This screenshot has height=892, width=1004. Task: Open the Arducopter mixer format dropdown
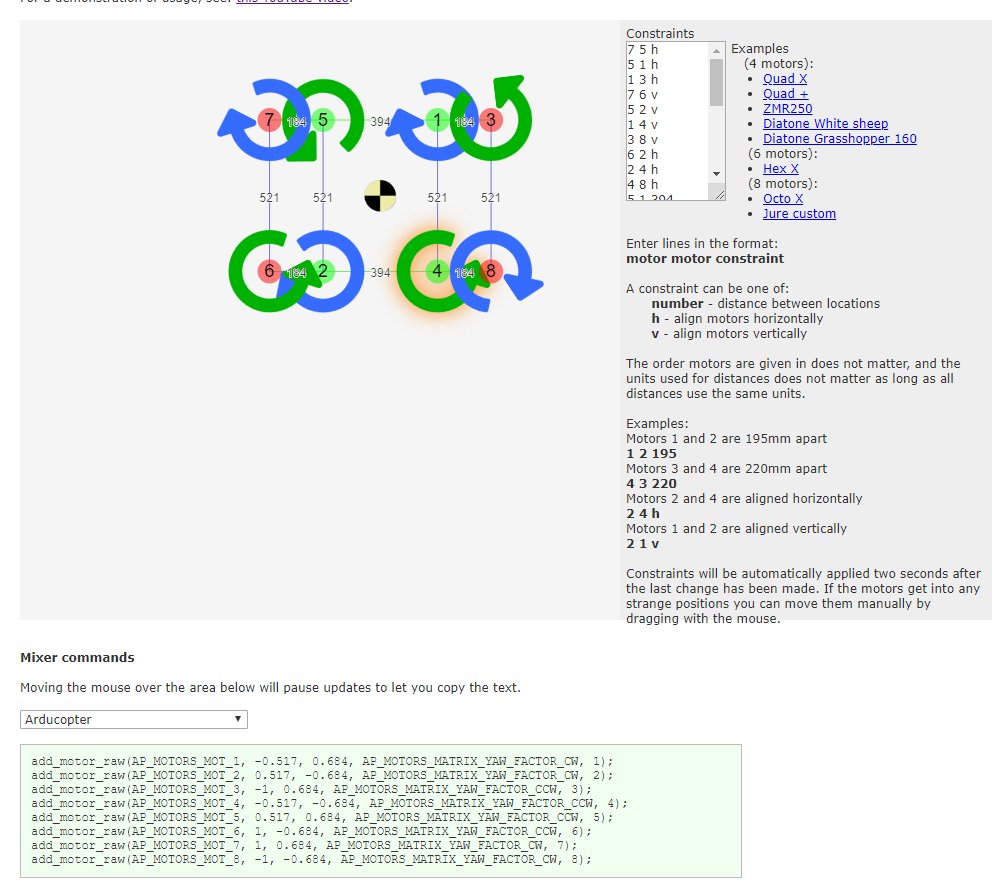click(x=134, y=719)
